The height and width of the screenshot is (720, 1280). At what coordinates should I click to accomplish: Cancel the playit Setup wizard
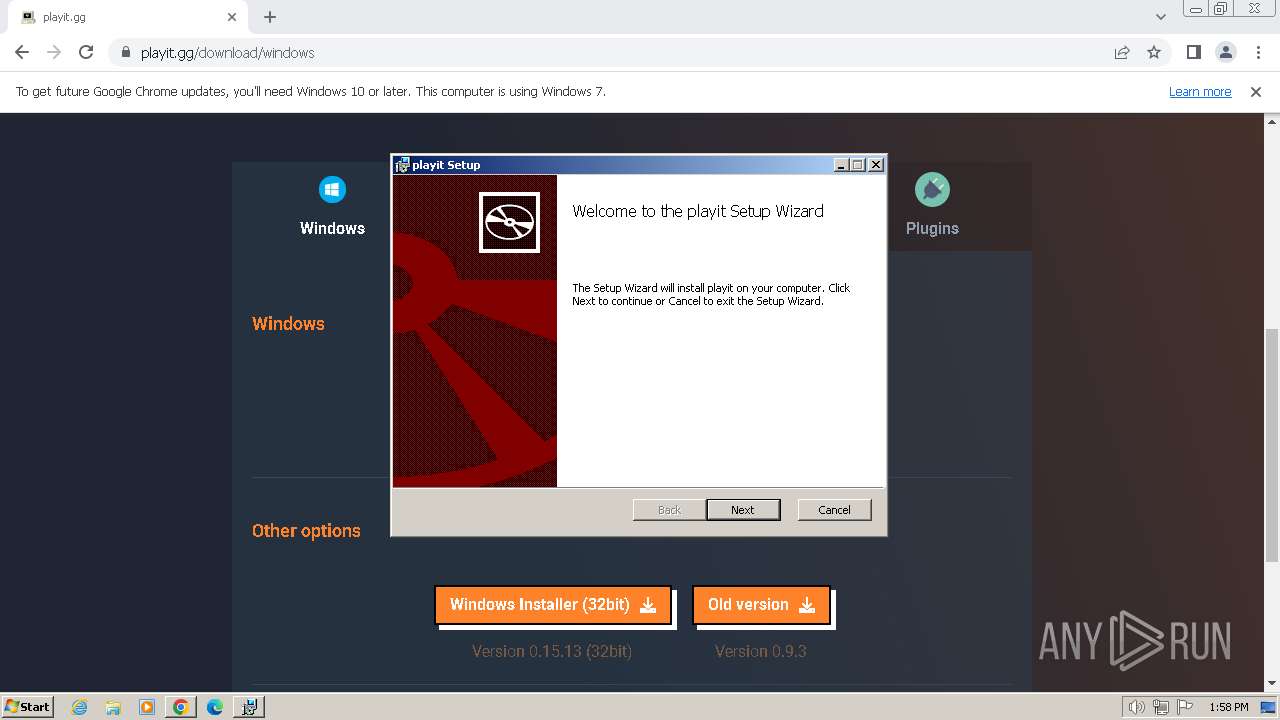(x=834, y=509)
